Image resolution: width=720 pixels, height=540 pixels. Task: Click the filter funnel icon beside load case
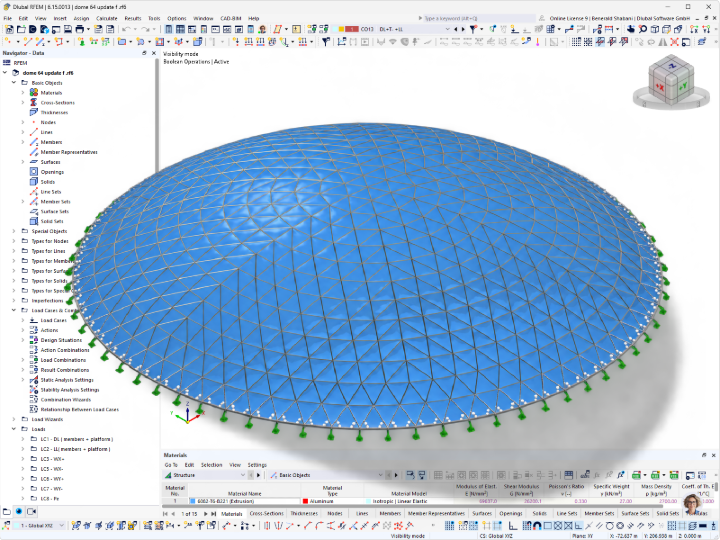click(x=473, y=29)
